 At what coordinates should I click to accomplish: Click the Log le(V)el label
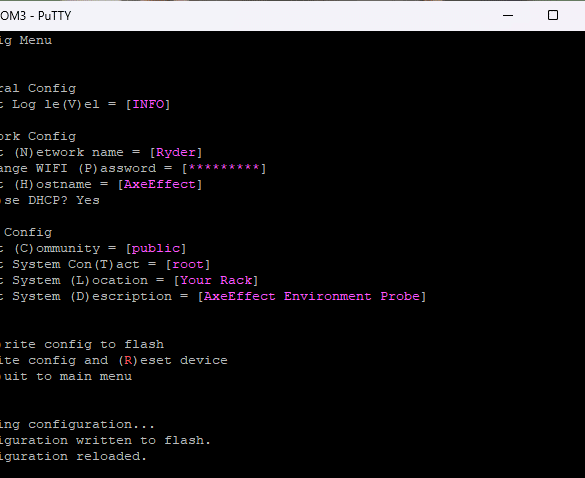[x=56, y=104]
